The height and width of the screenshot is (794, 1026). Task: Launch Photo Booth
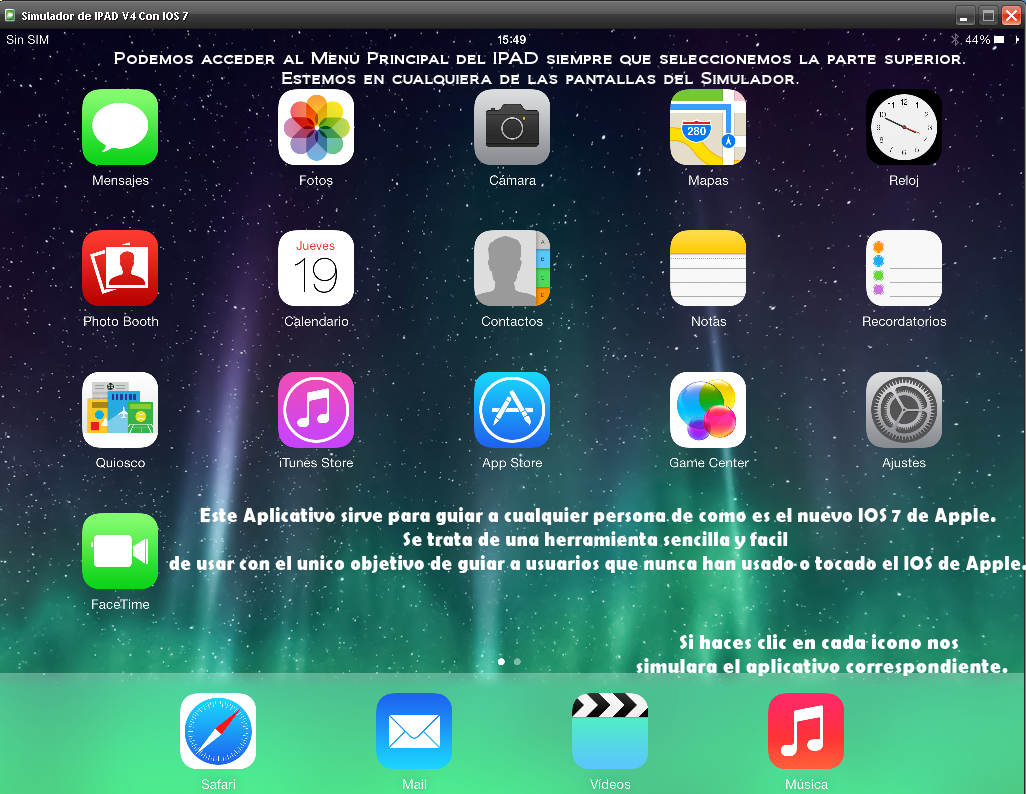(x=119, y=268)
